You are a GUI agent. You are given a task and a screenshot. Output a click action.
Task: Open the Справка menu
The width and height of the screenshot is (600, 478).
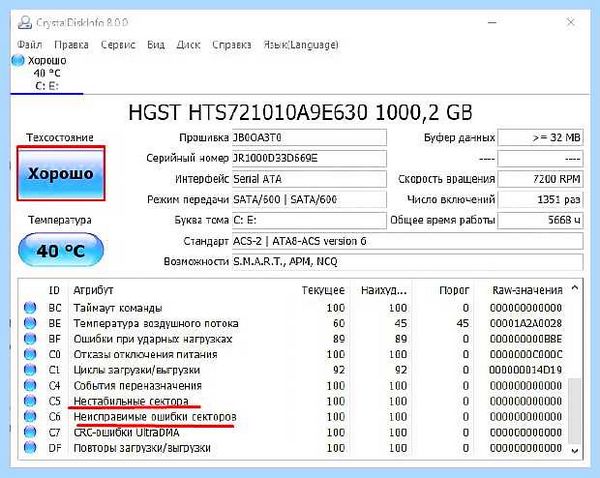pyautogui.click(x=232, y=45)
